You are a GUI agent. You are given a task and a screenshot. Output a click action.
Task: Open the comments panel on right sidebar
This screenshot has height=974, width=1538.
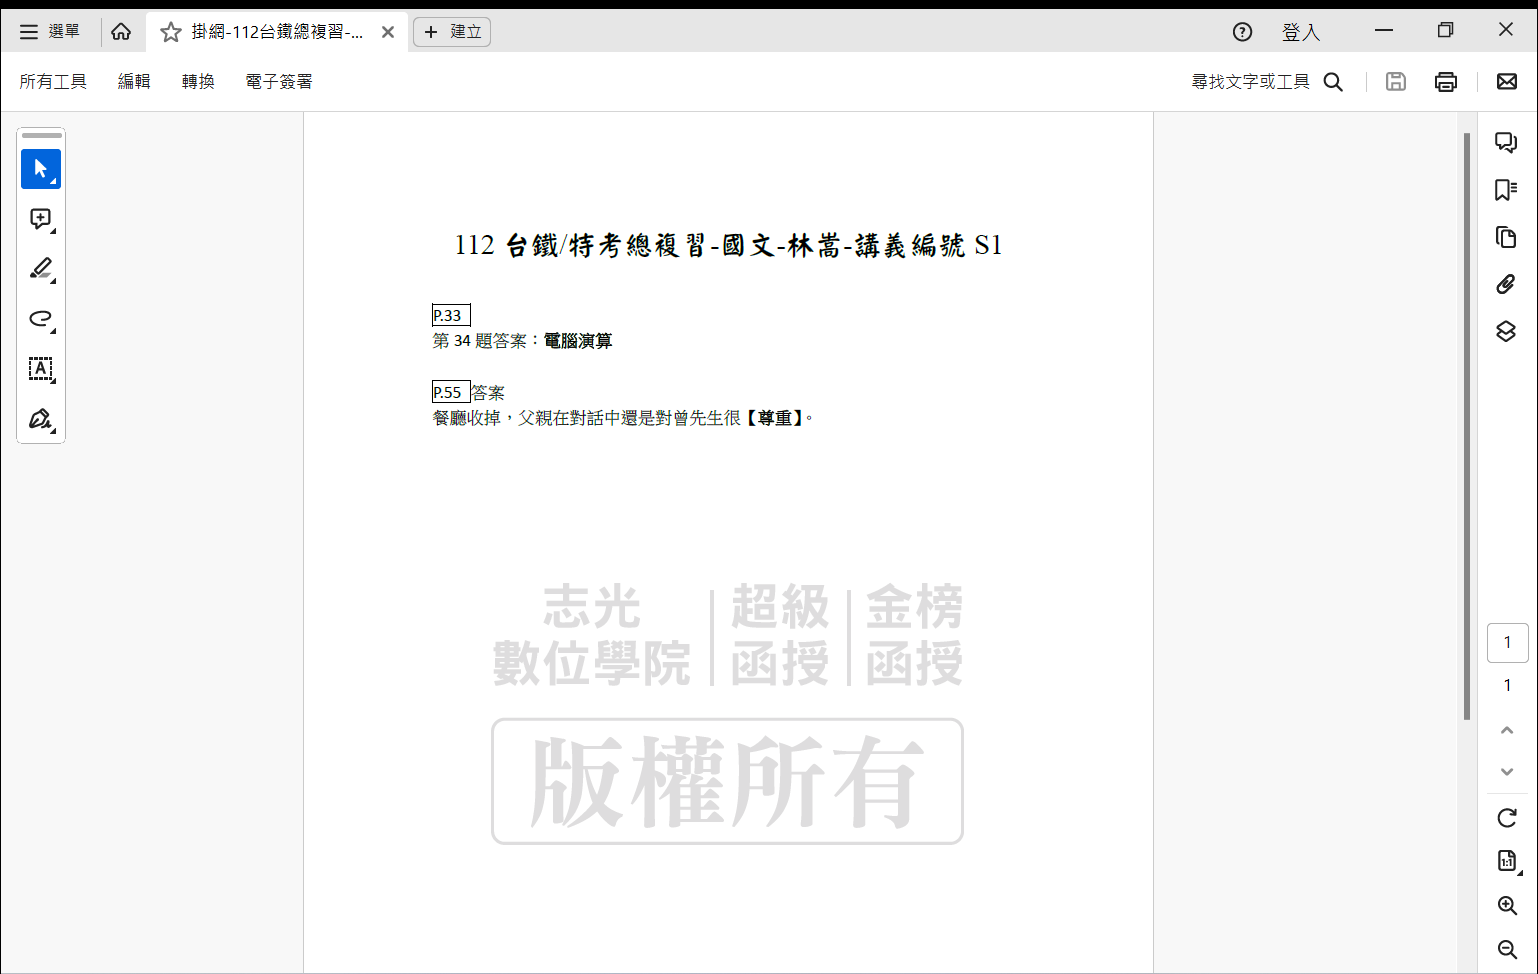click(x=1506, y=142)
